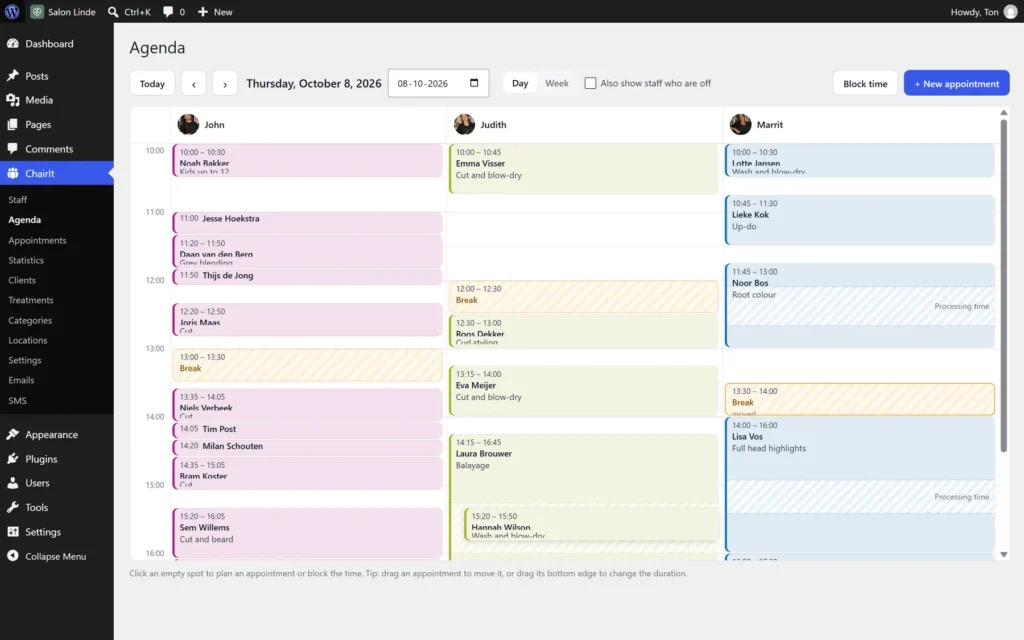This screenshot has width=1024, height=640.
Task: Click the agenda vertical scrollbar thumb
Action: pyautogui.click(x=1004, y=285)
